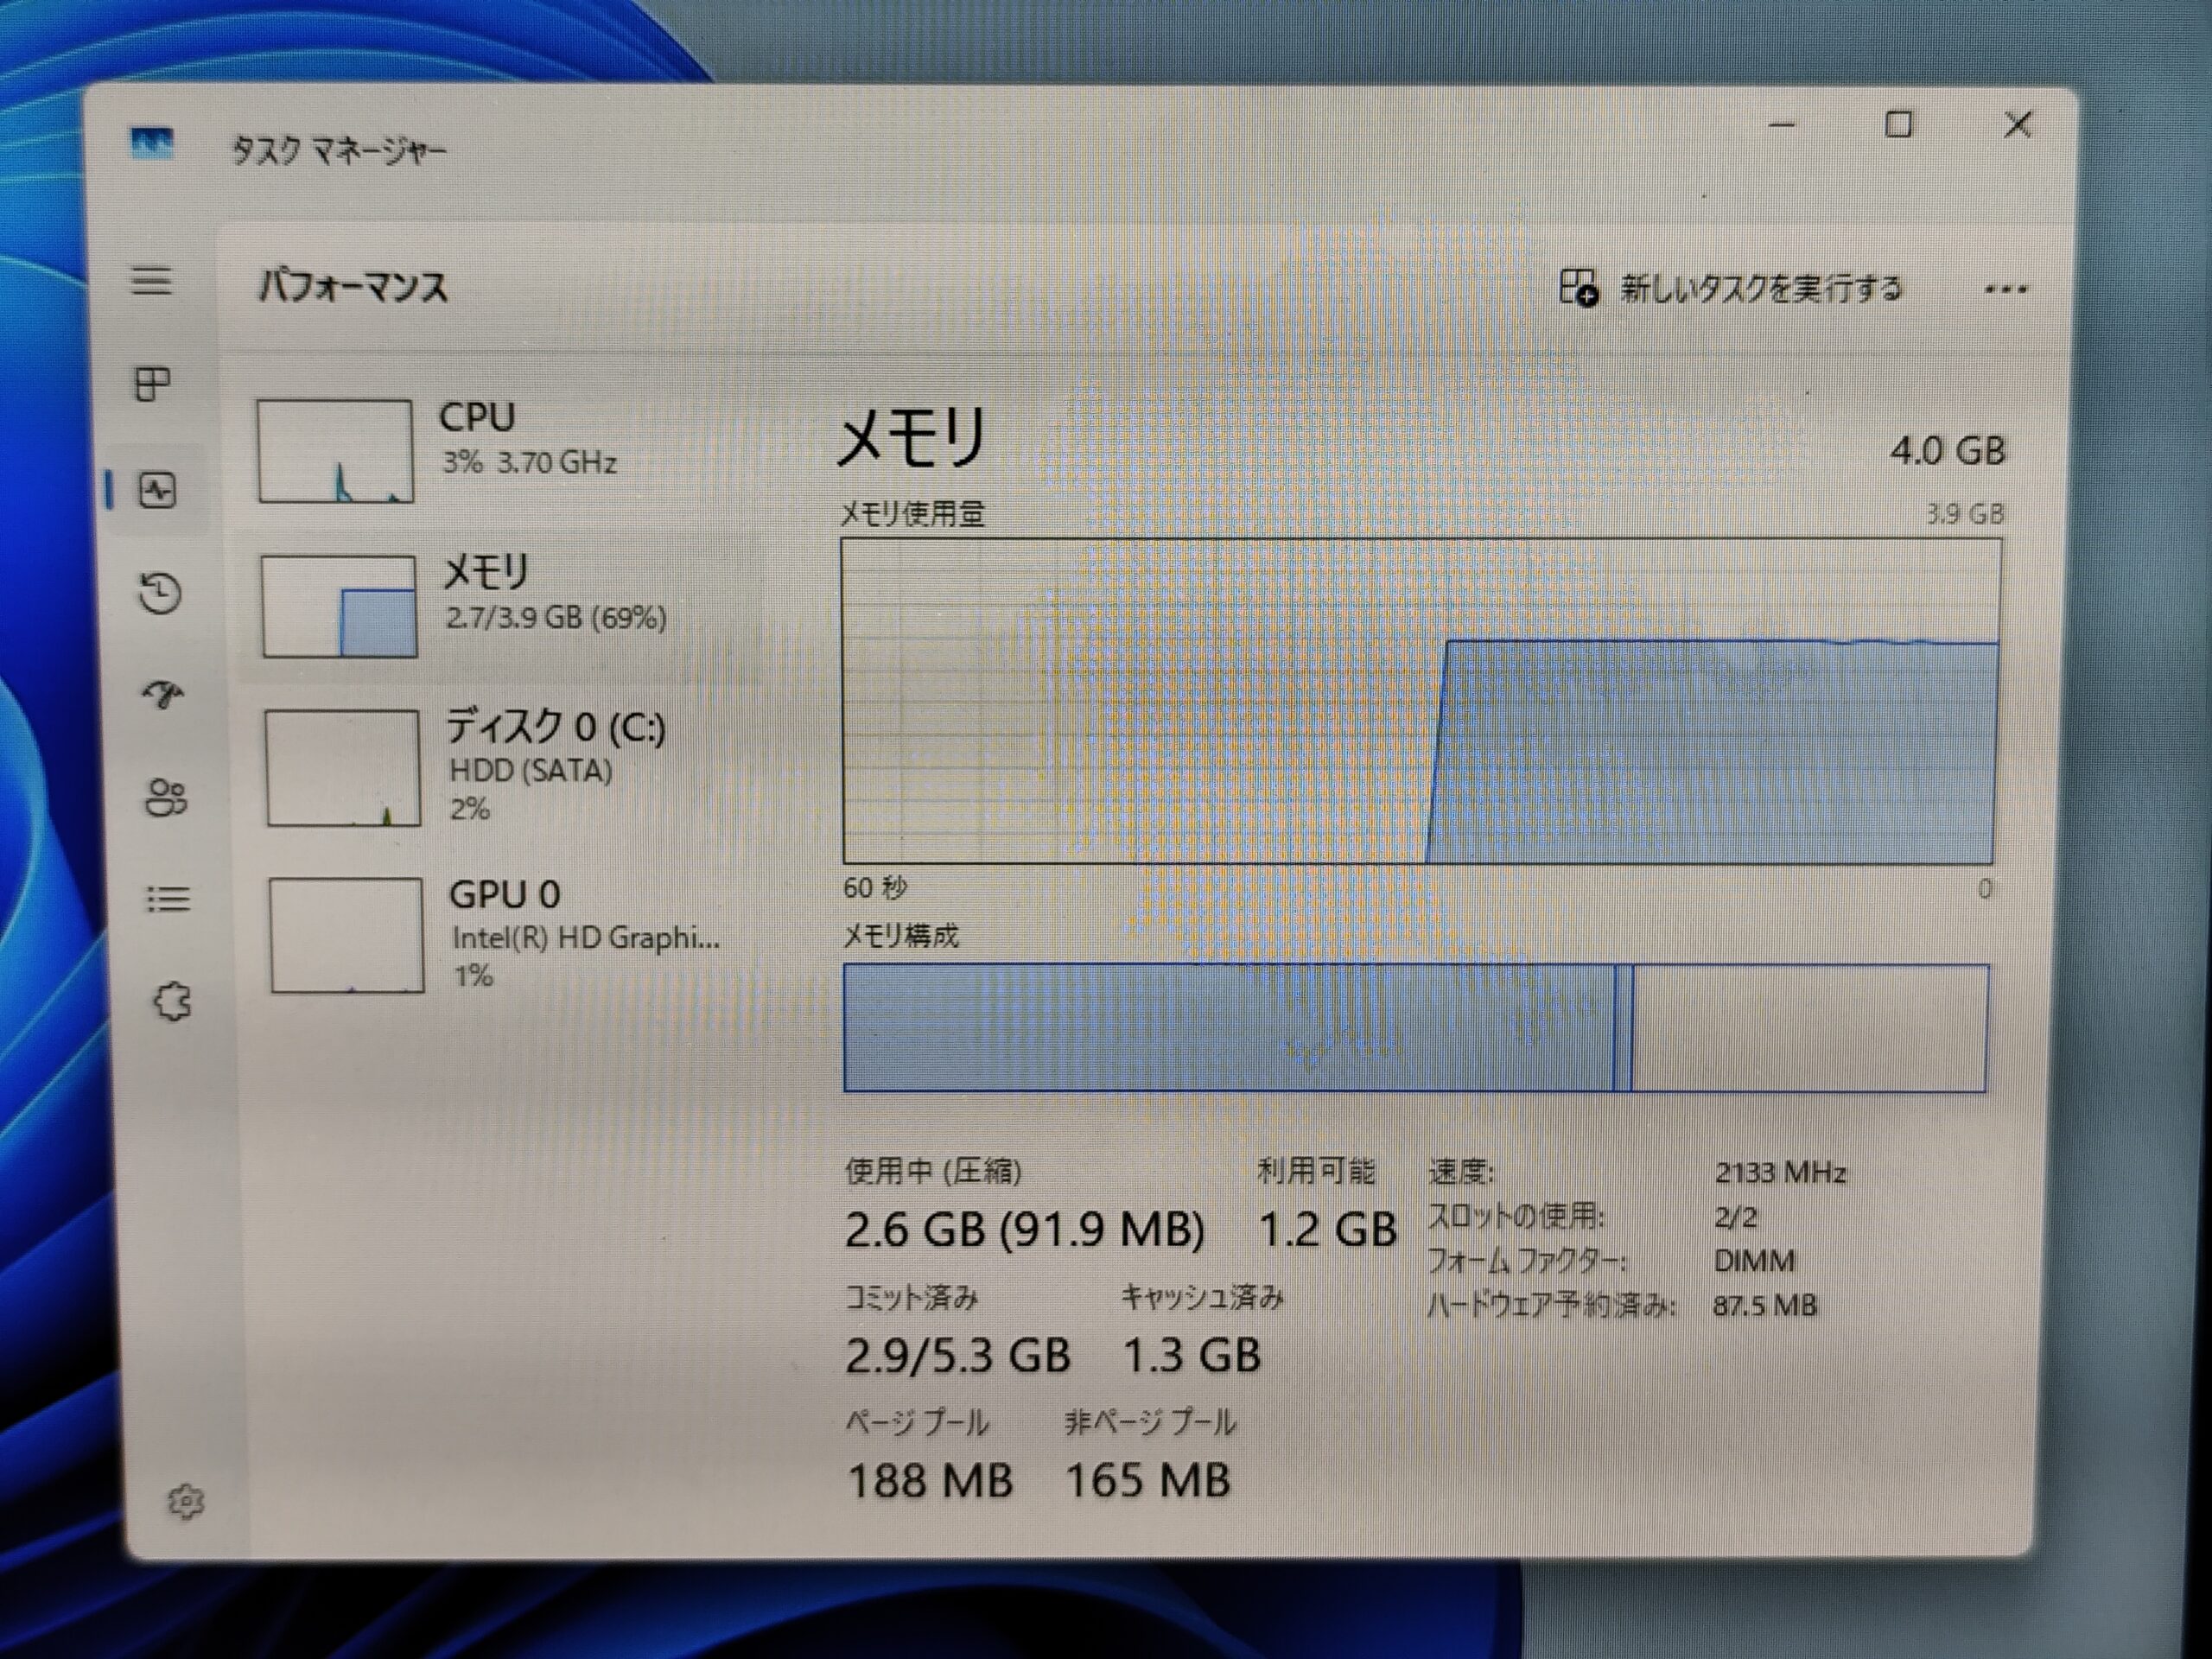Viewport: 2212px width, 1659px height.
Task: Open the Processes page icon
Action: [x=152, y=383]
